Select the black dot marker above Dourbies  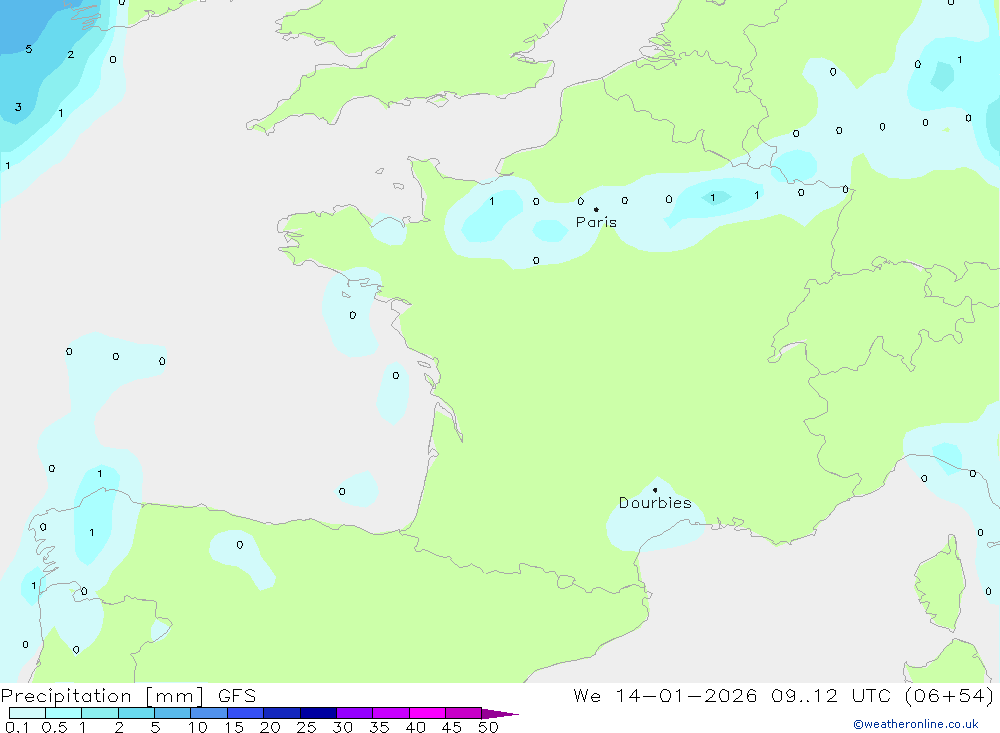(655, 490)
